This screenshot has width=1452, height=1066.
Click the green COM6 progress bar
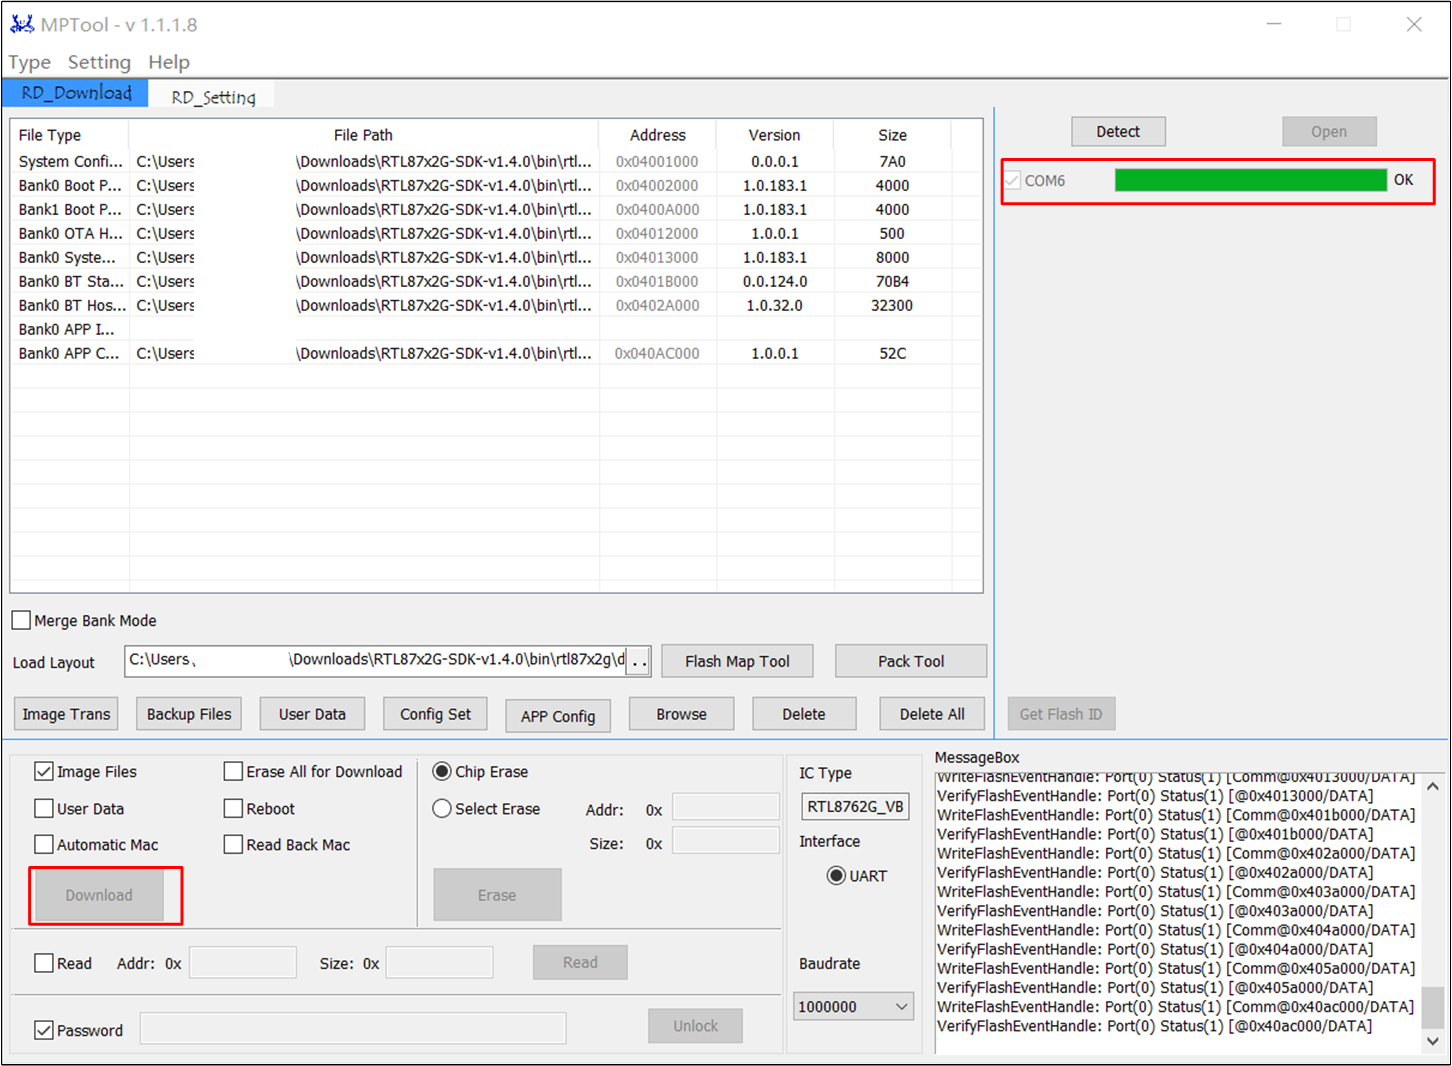1250,180
